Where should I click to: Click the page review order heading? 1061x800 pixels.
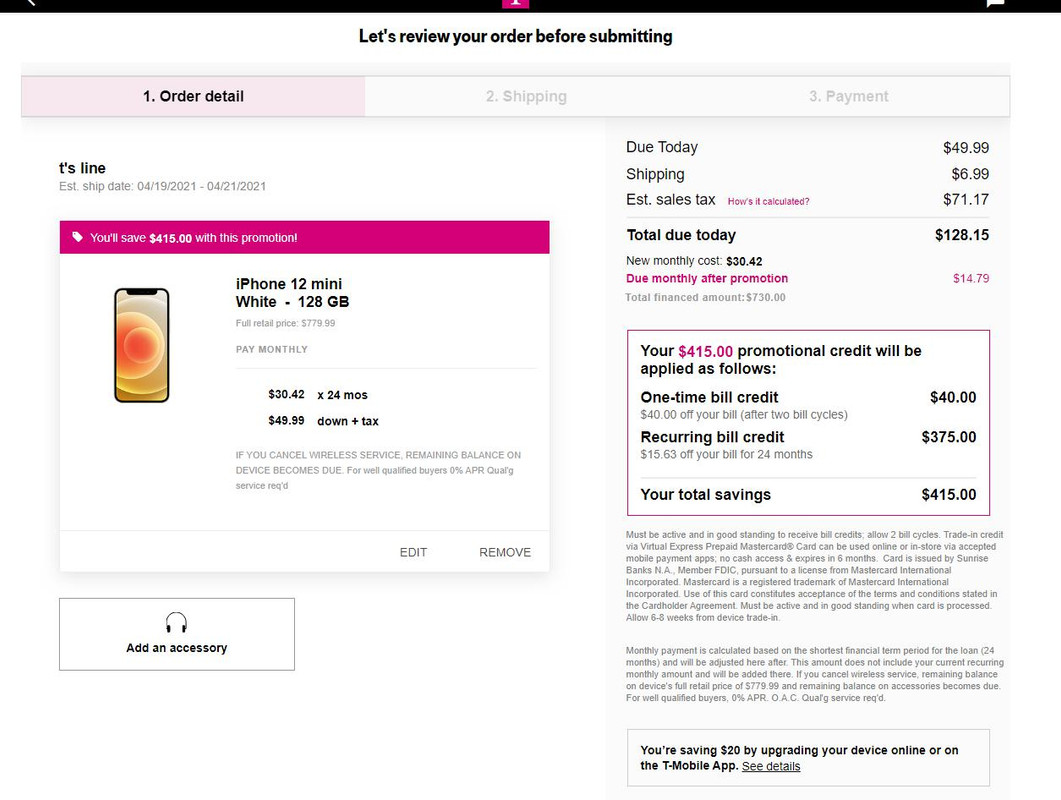[515, 36]
